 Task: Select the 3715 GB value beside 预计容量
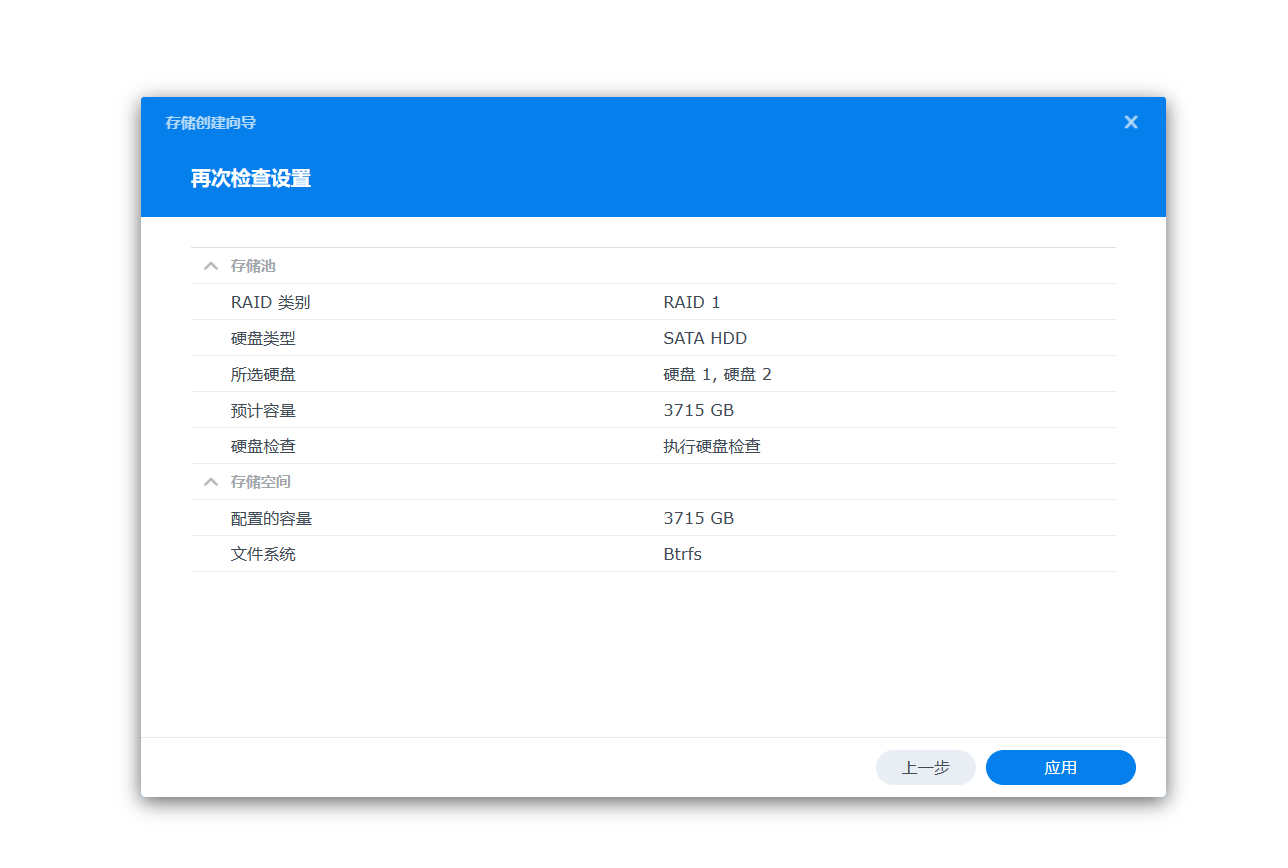[x=699, y=410]
